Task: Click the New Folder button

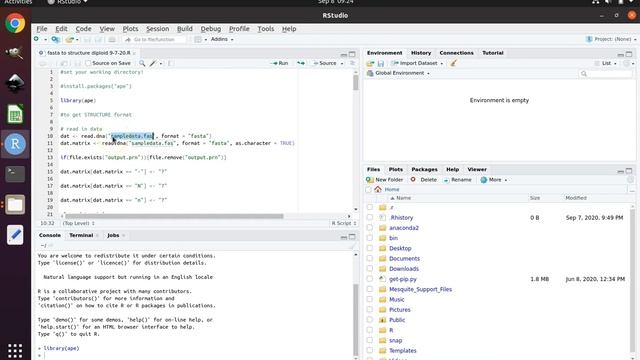Action: [384, 180]
